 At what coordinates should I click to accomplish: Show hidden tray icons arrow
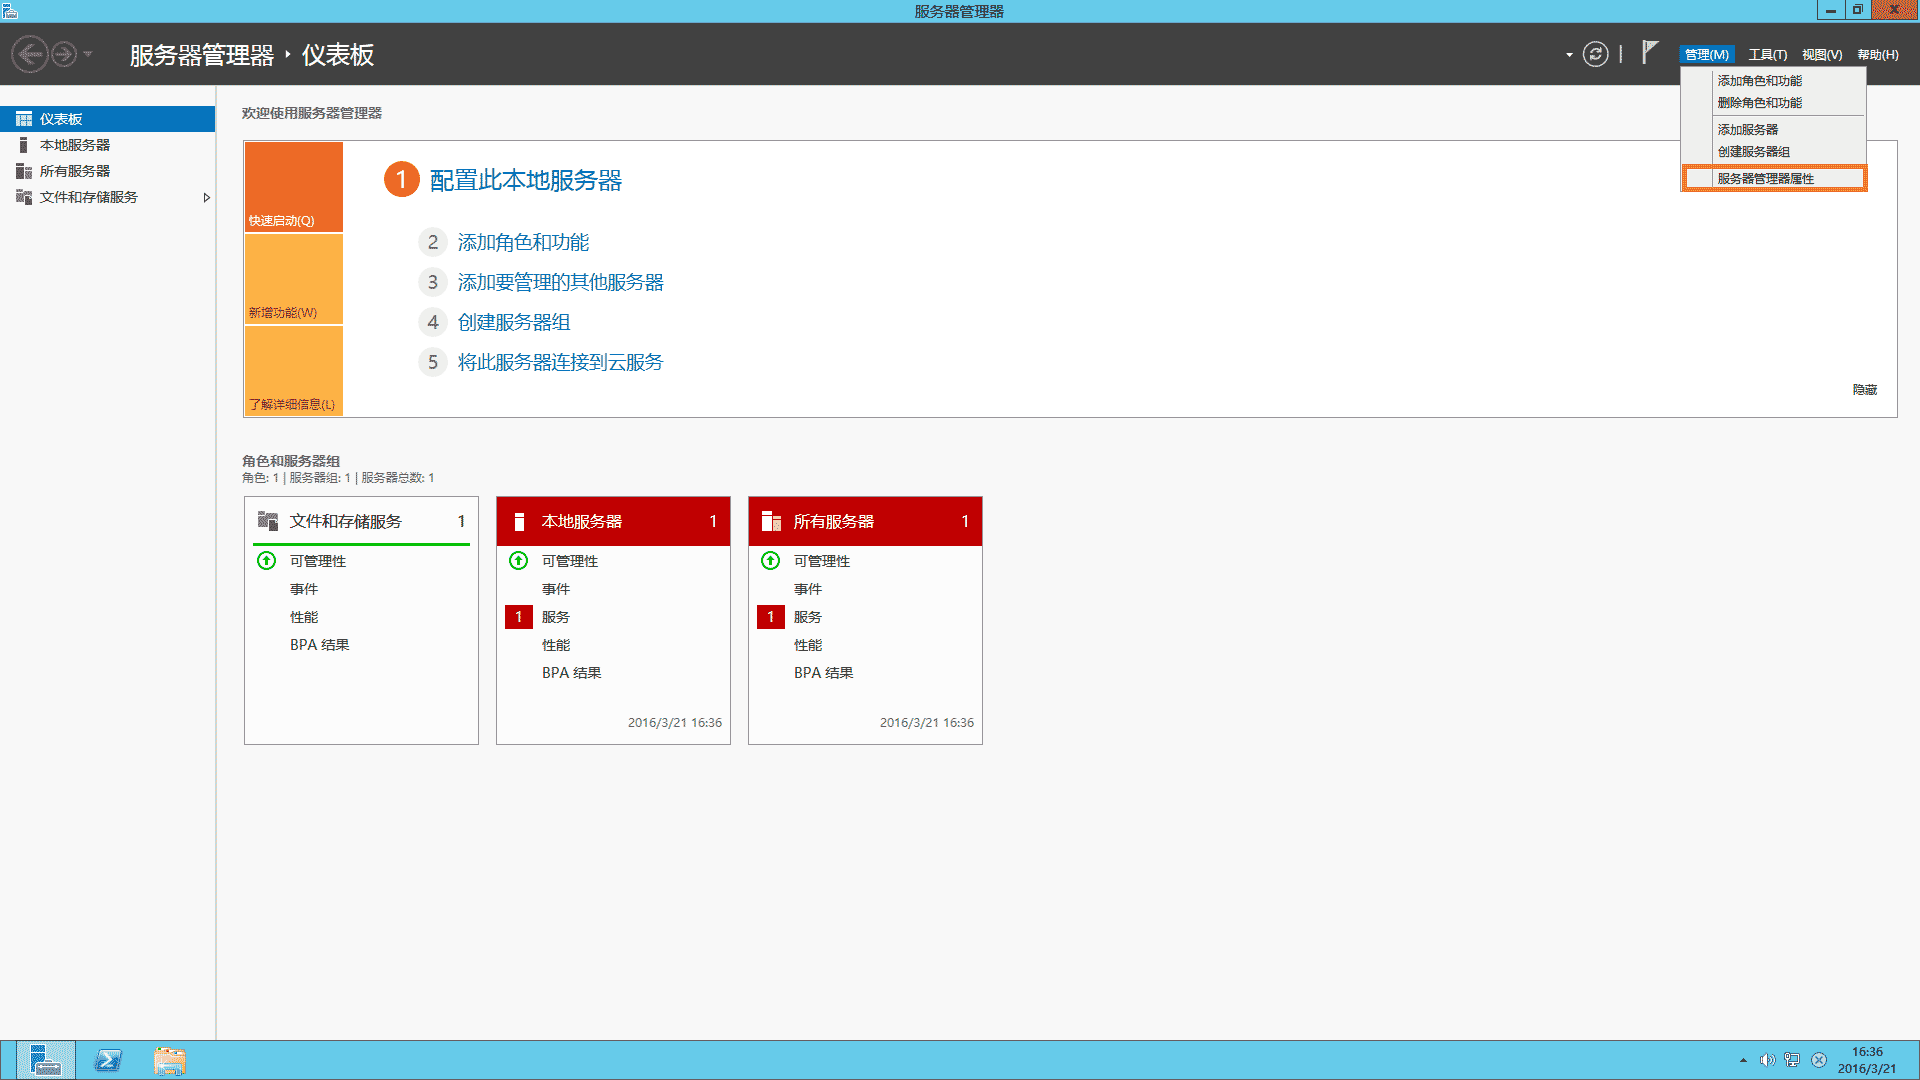tap(1743, 1060)
